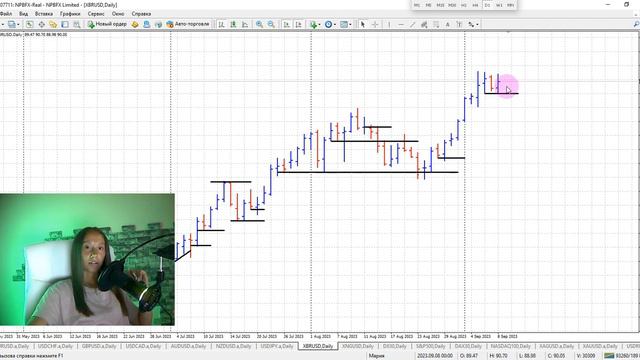
Task: Switch to USDCHF.a,Daily chart tab
Action: [x=55, y=346]
